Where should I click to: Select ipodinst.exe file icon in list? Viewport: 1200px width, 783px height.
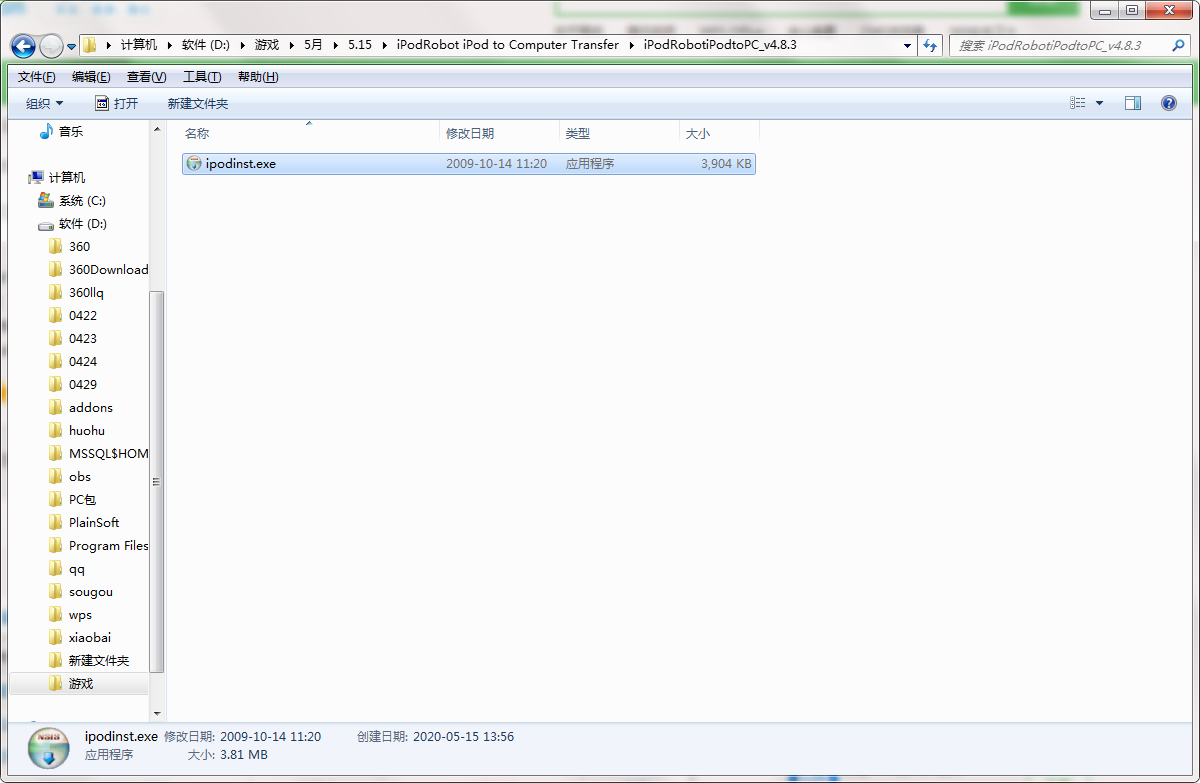click(x=194, y=163)
